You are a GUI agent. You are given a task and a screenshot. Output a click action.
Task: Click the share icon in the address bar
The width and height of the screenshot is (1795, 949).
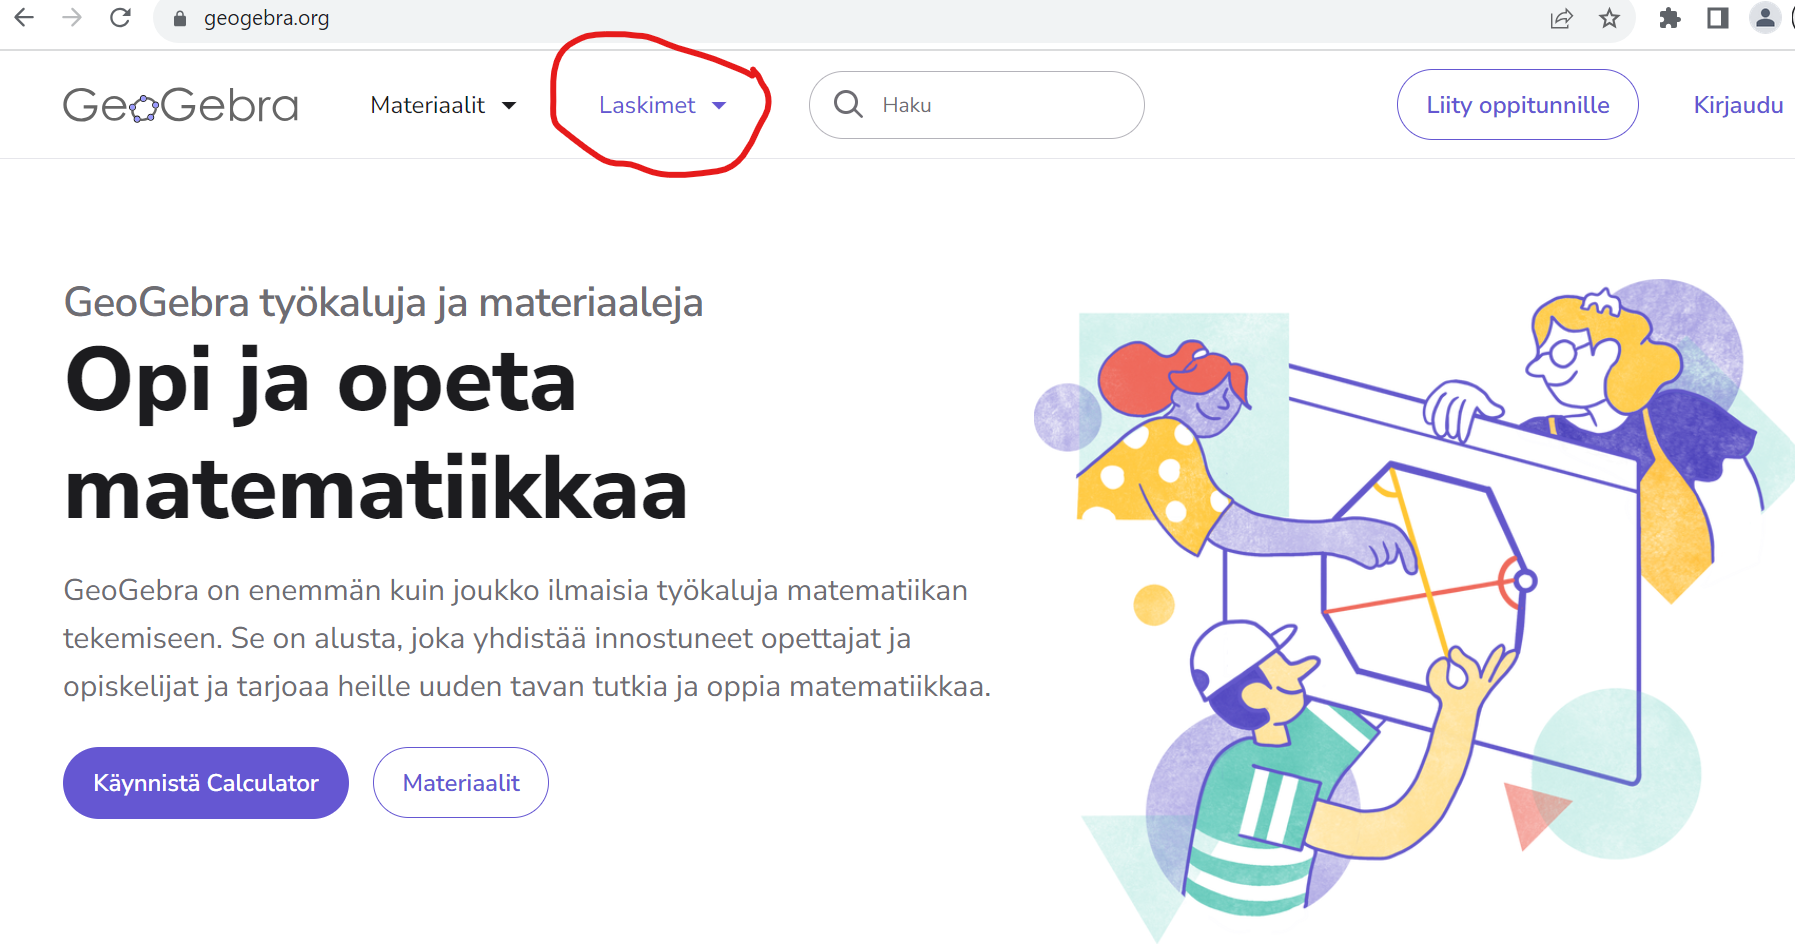click(1562, 18)
